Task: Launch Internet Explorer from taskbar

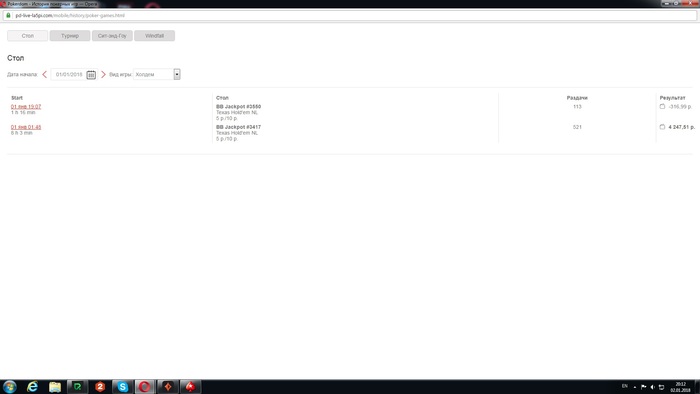Action: (x=32, y=386)
